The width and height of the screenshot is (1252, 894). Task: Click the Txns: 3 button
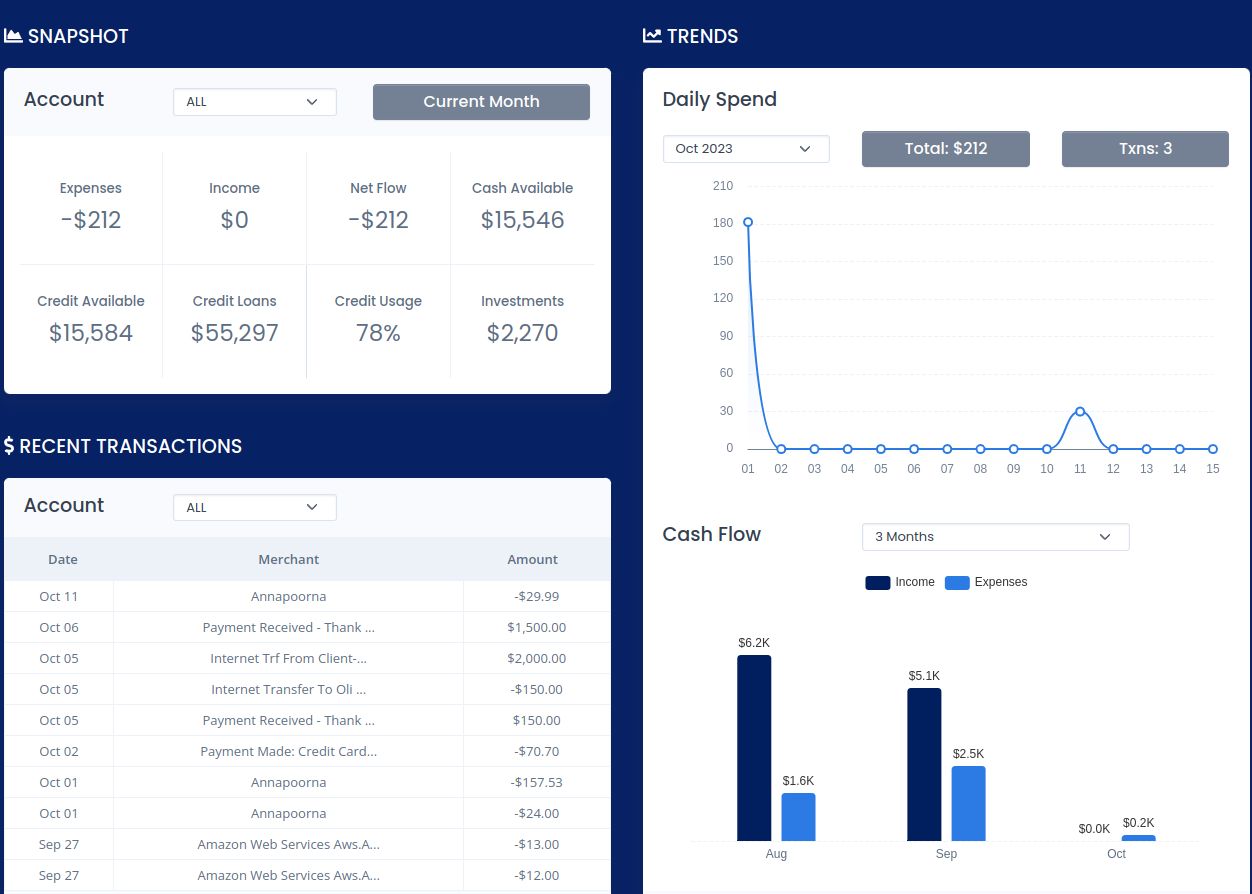tap(1145, 149)
